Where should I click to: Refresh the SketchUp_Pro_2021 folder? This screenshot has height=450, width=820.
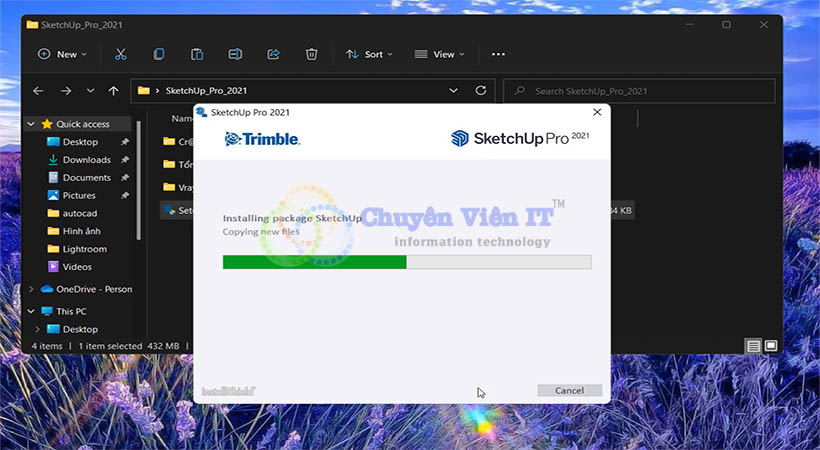481,91
